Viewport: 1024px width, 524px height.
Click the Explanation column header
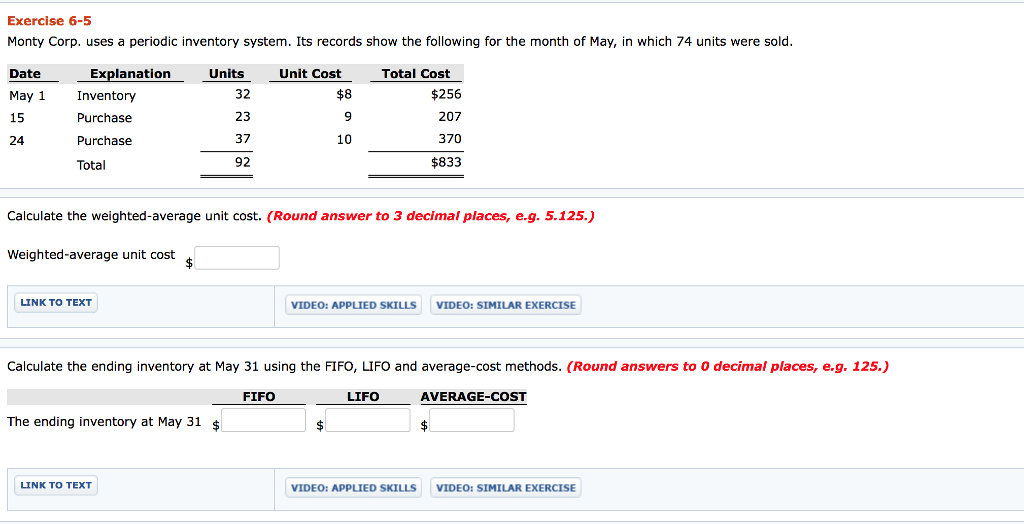130,74
